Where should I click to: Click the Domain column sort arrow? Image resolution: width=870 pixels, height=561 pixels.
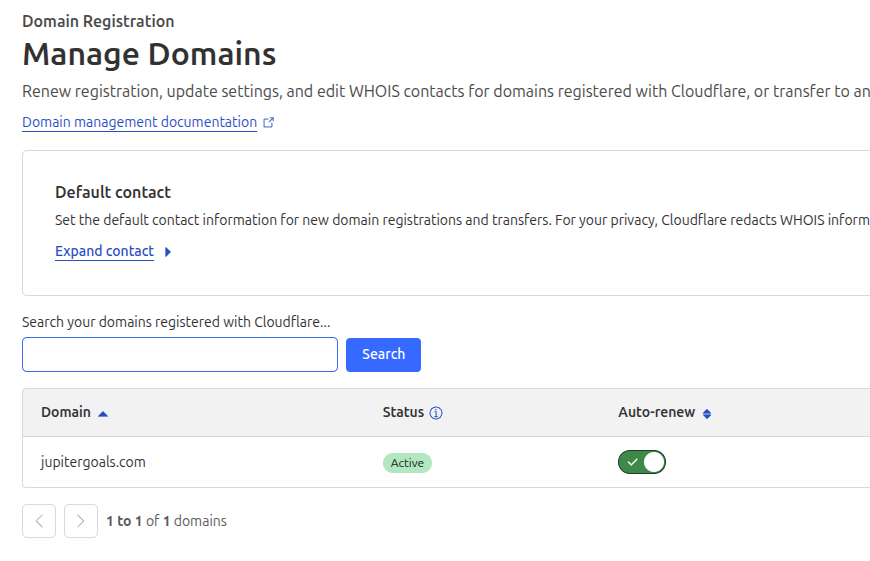(x=103, y=413)
